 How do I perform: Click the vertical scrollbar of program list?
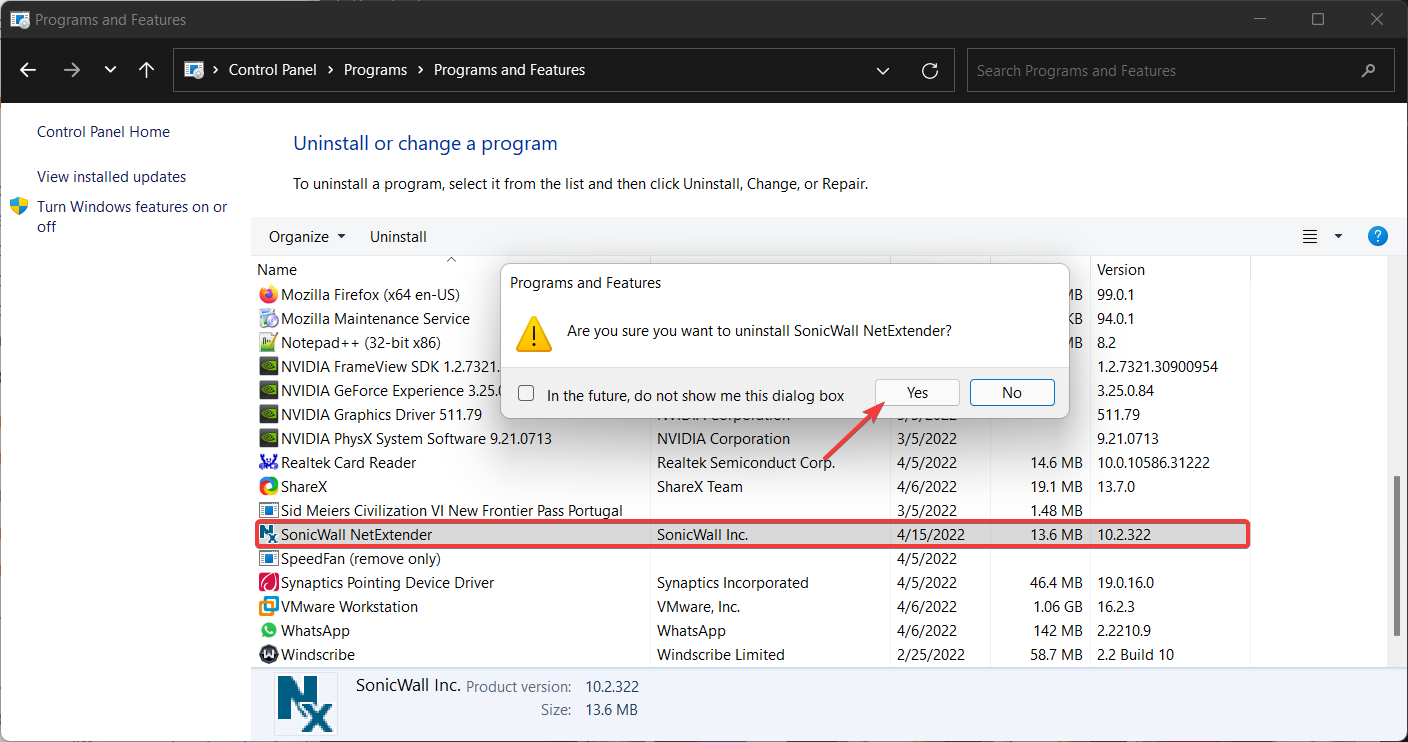tap(1398, 555)
